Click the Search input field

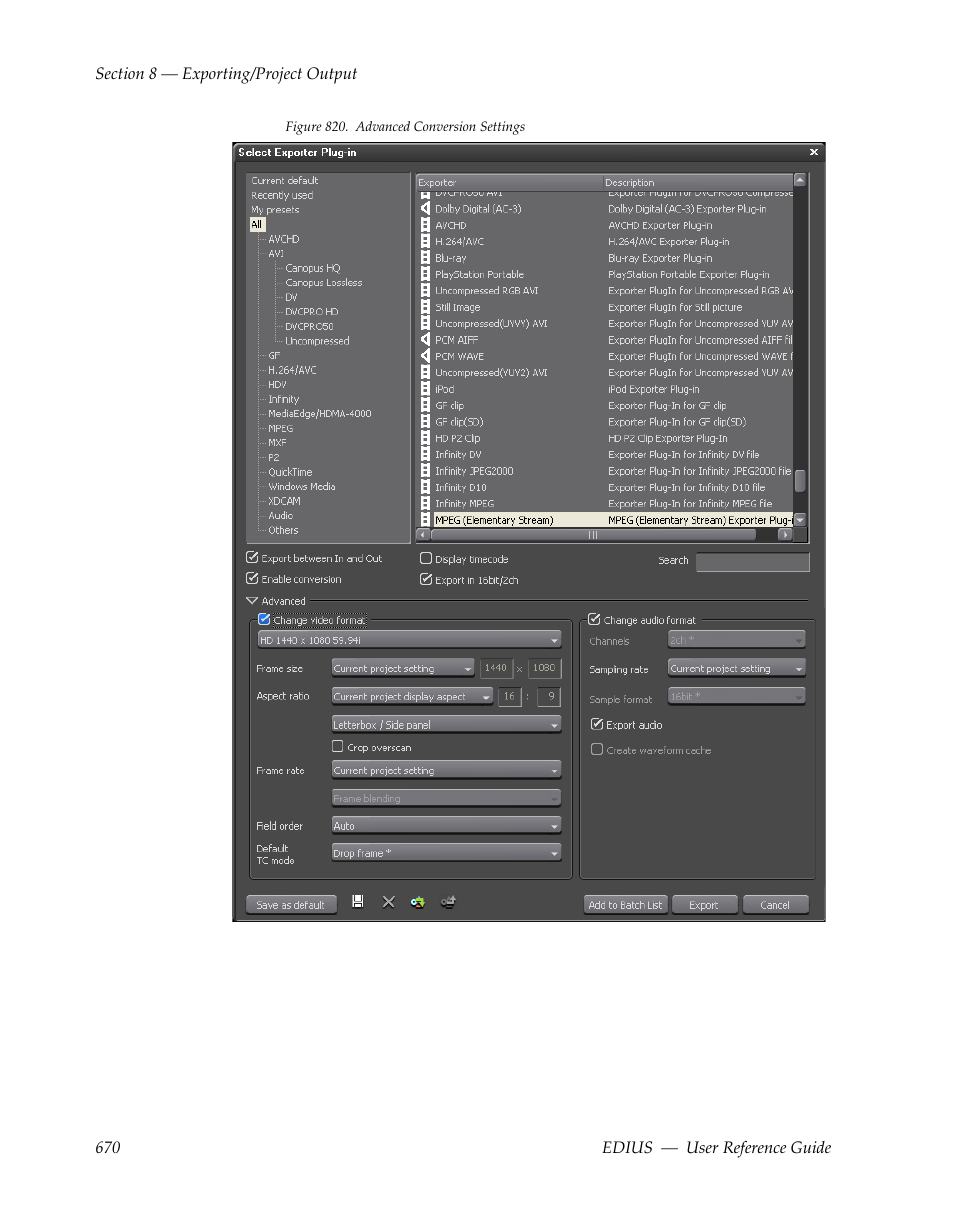coord(752,562)
